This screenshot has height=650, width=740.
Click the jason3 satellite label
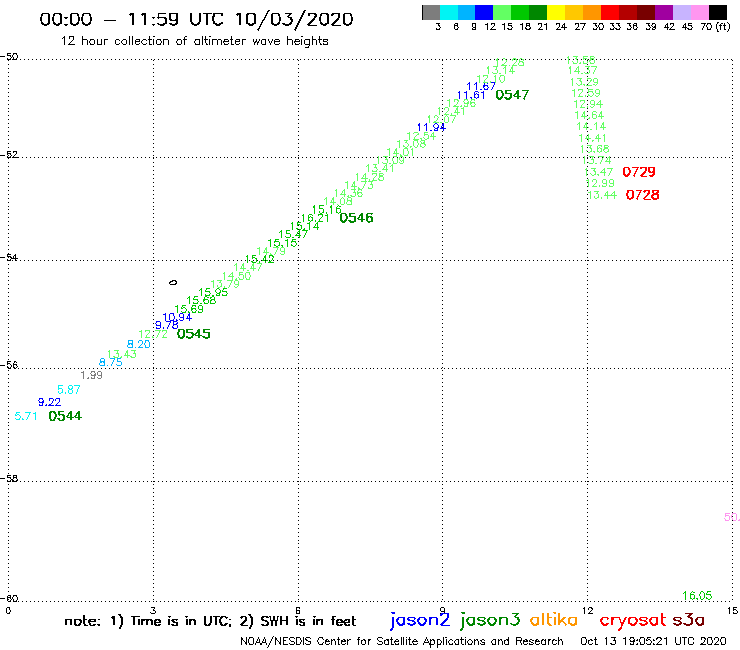tap(490, 620)
